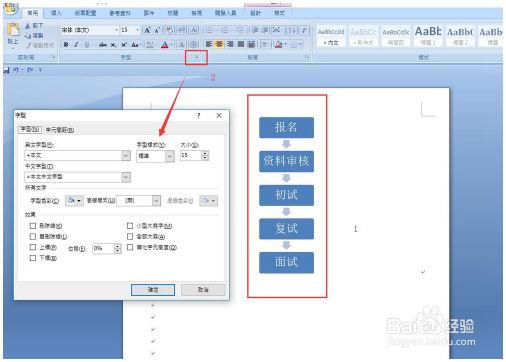Open the font style dropdown in dialog

pos(170,156)
